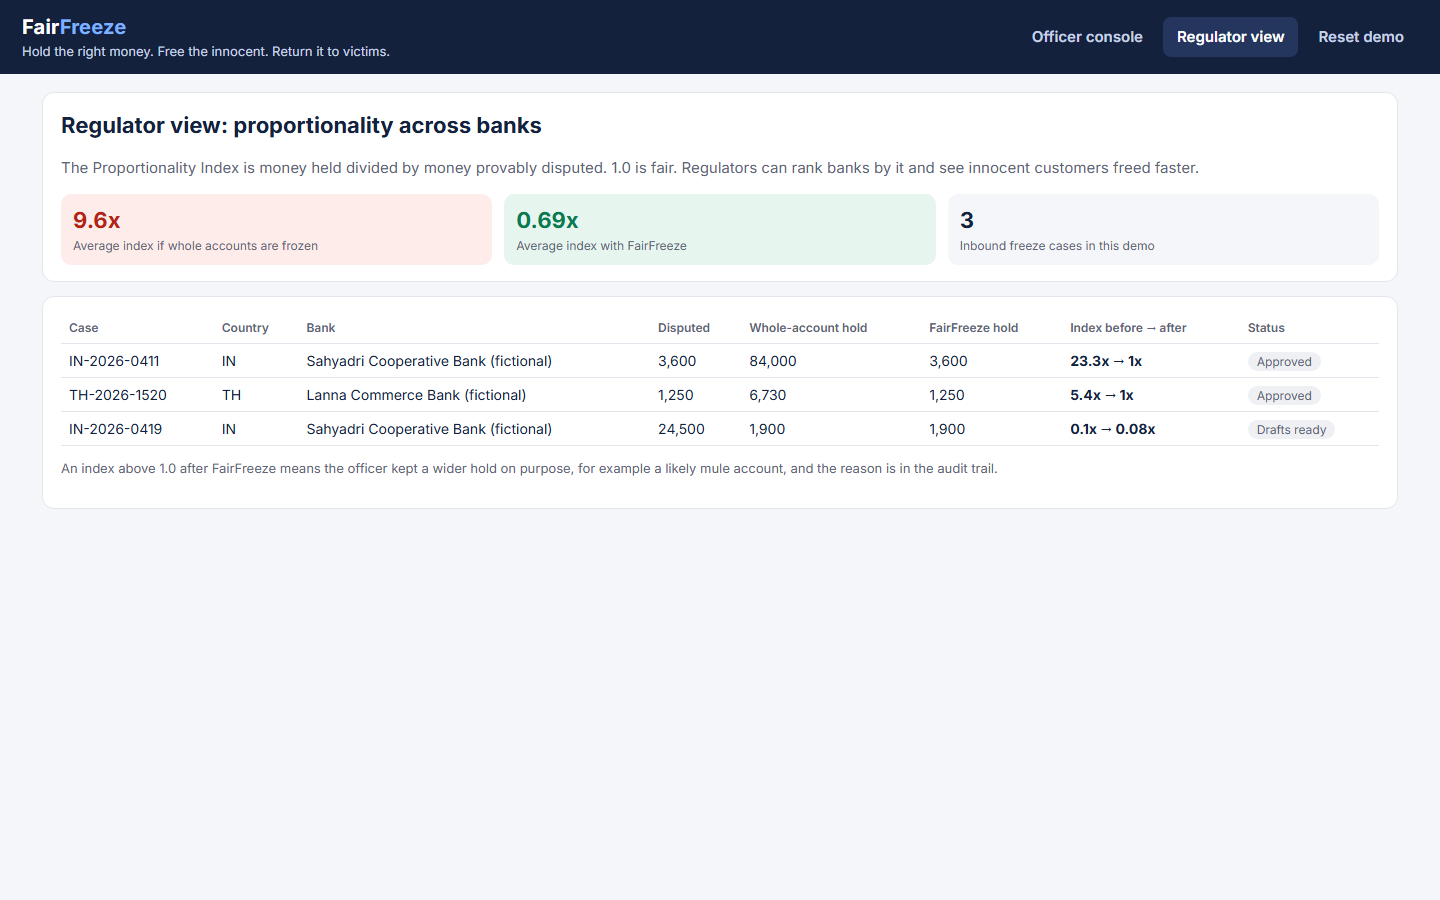Viewport: 1440px width, 900px height.
Task: Click the 3,600 FairFreeze hold for IN-2026-0411
Action: [948, 361]
